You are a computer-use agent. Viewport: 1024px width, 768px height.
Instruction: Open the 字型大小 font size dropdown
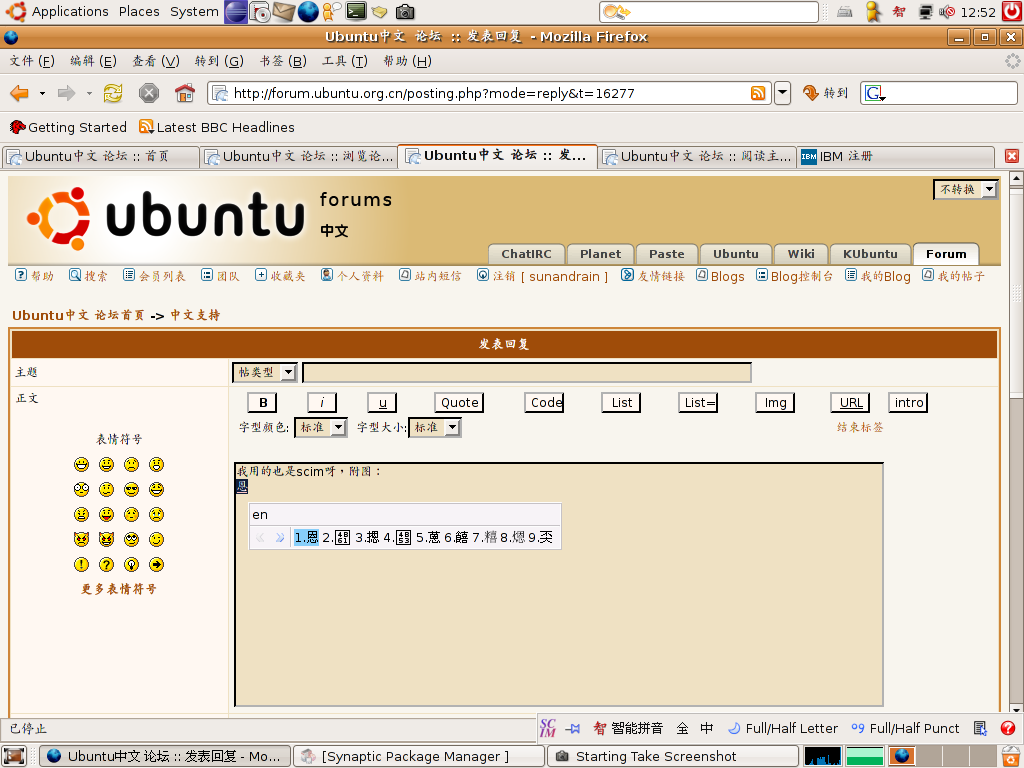435,427
